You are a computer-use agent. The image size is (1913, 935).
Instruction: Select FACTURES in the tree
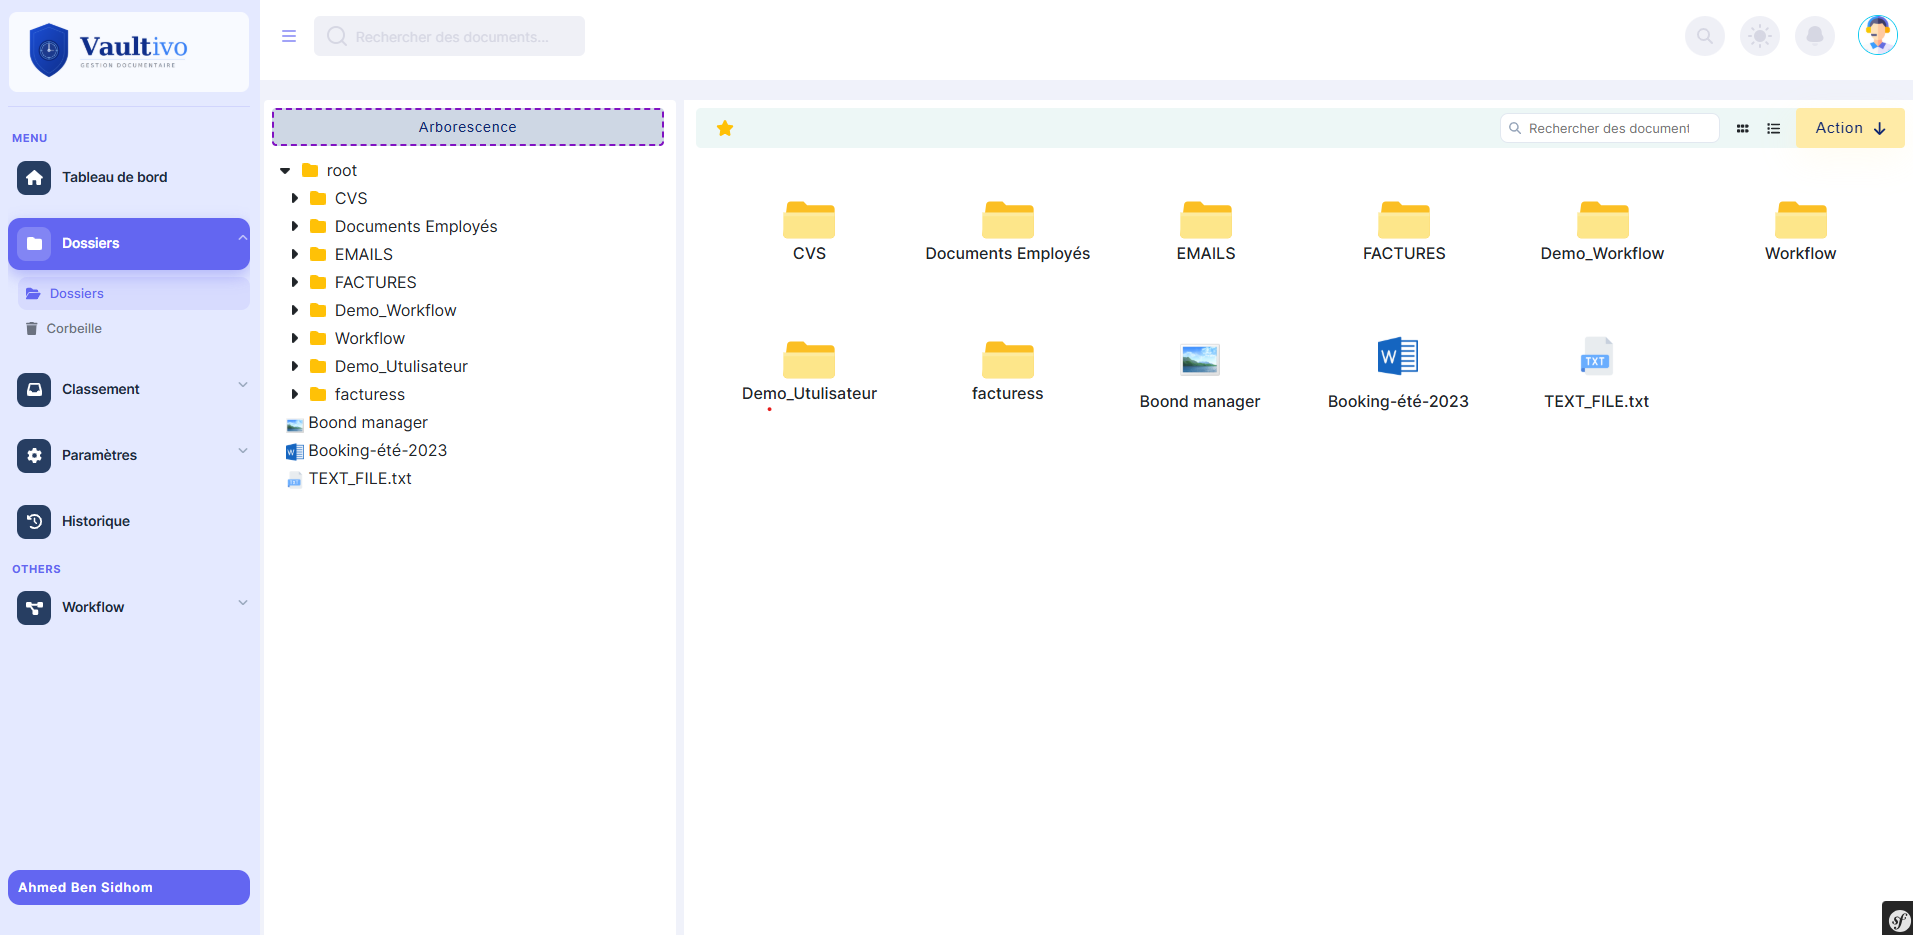(x=375, y=282)
